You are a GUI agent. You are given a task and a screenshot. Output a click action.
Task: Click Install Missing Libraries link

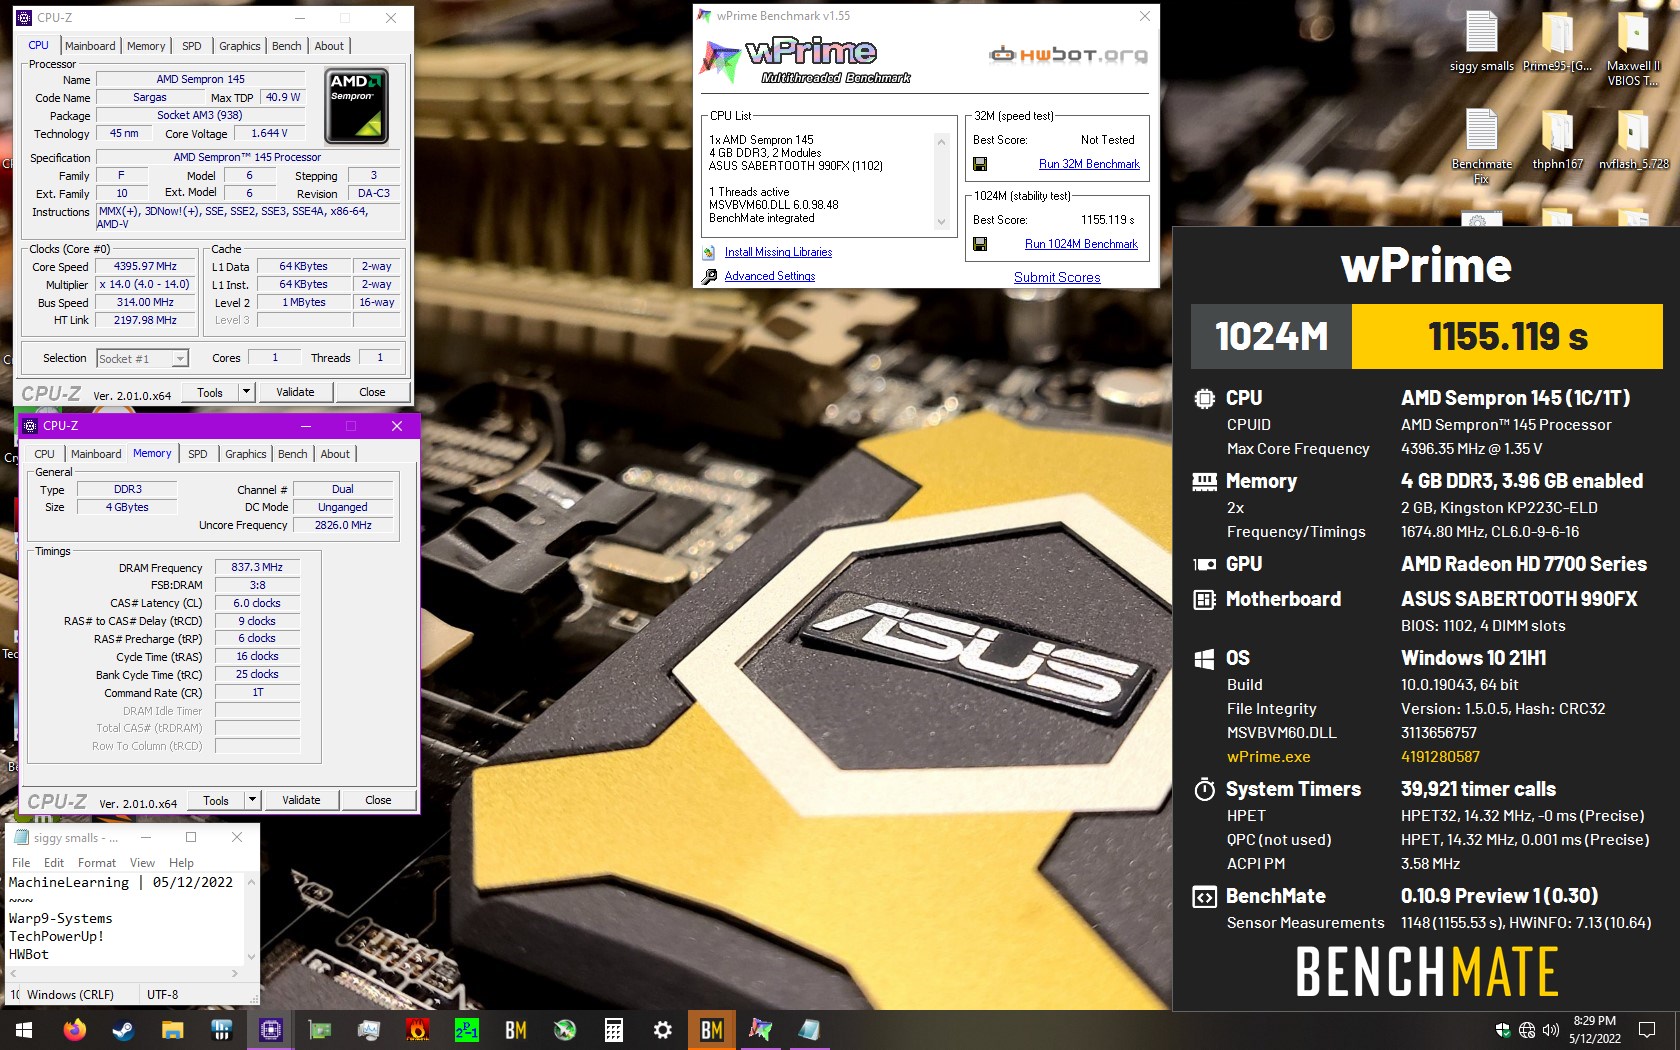(x=778, y=253)
